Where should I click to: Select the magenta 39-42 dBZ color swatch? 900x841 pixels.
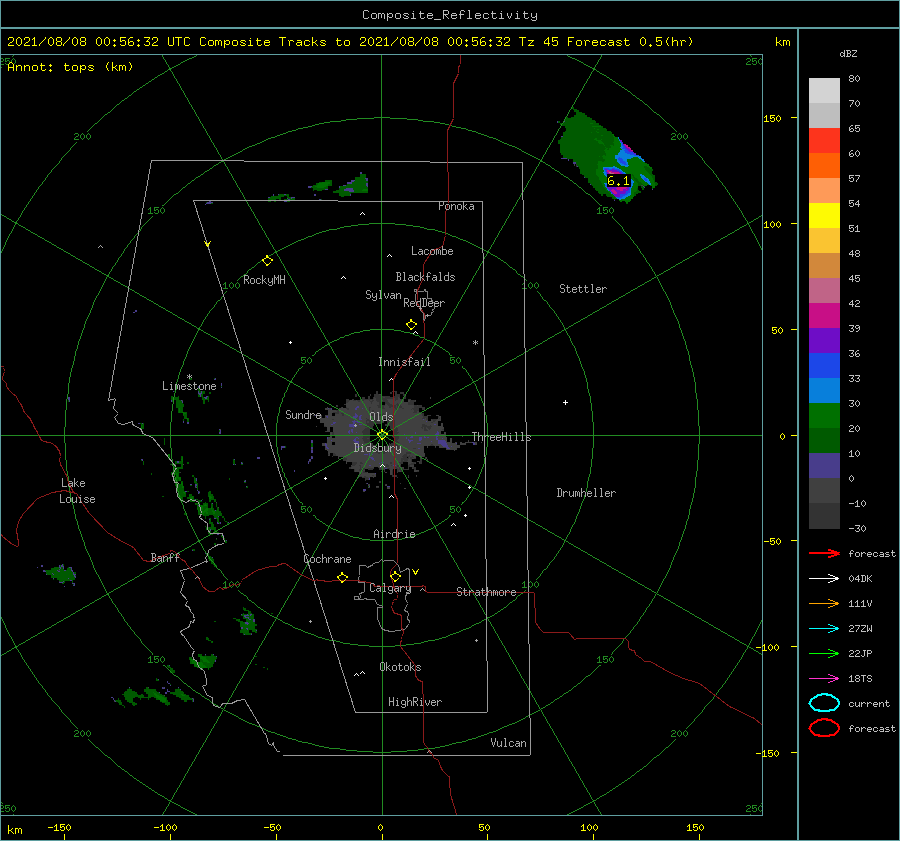[824, 316]
